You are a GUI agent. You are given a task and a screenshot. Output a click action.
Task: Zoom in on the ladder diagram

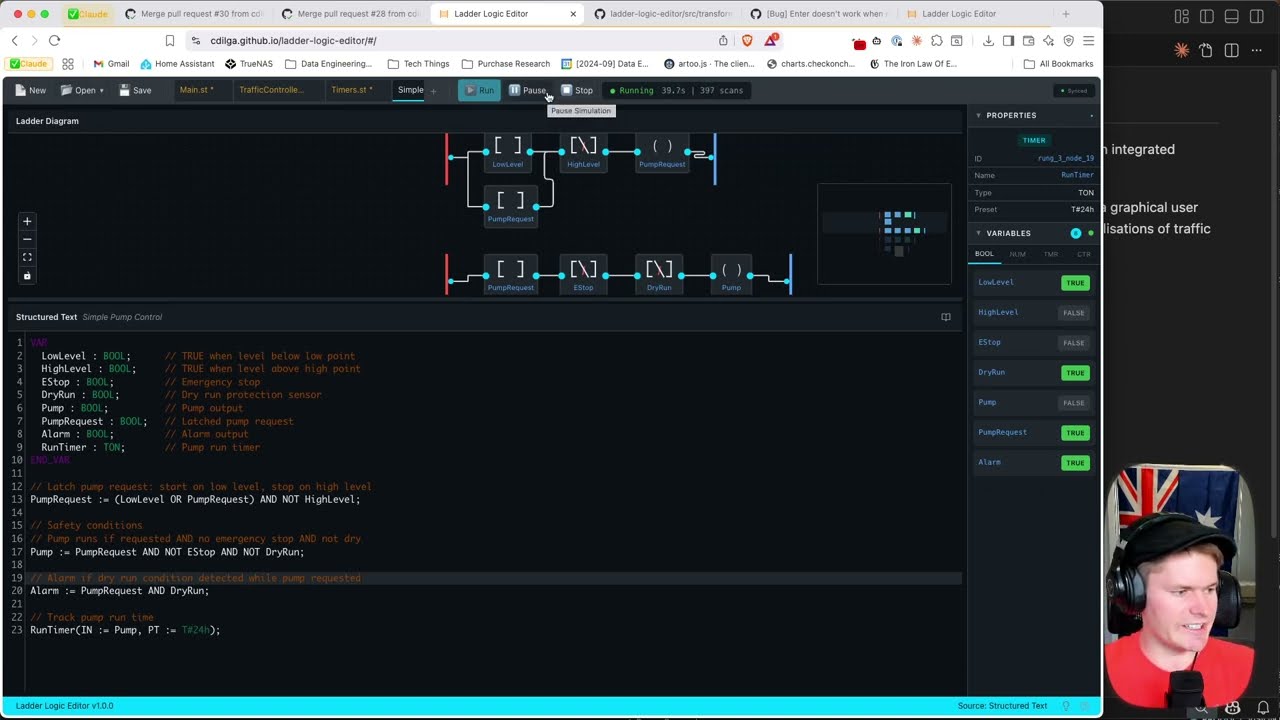(x=27, y=221)
